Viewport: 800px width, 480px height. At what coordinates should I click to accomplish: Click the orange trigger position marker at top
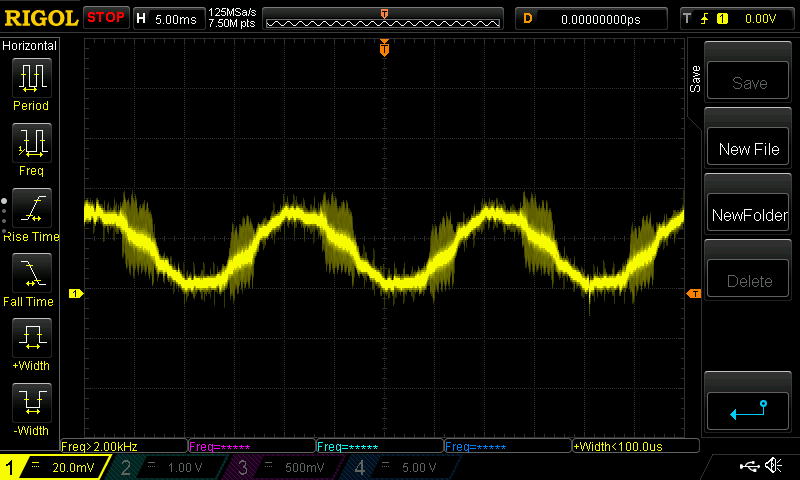click(x=384, y=48)
